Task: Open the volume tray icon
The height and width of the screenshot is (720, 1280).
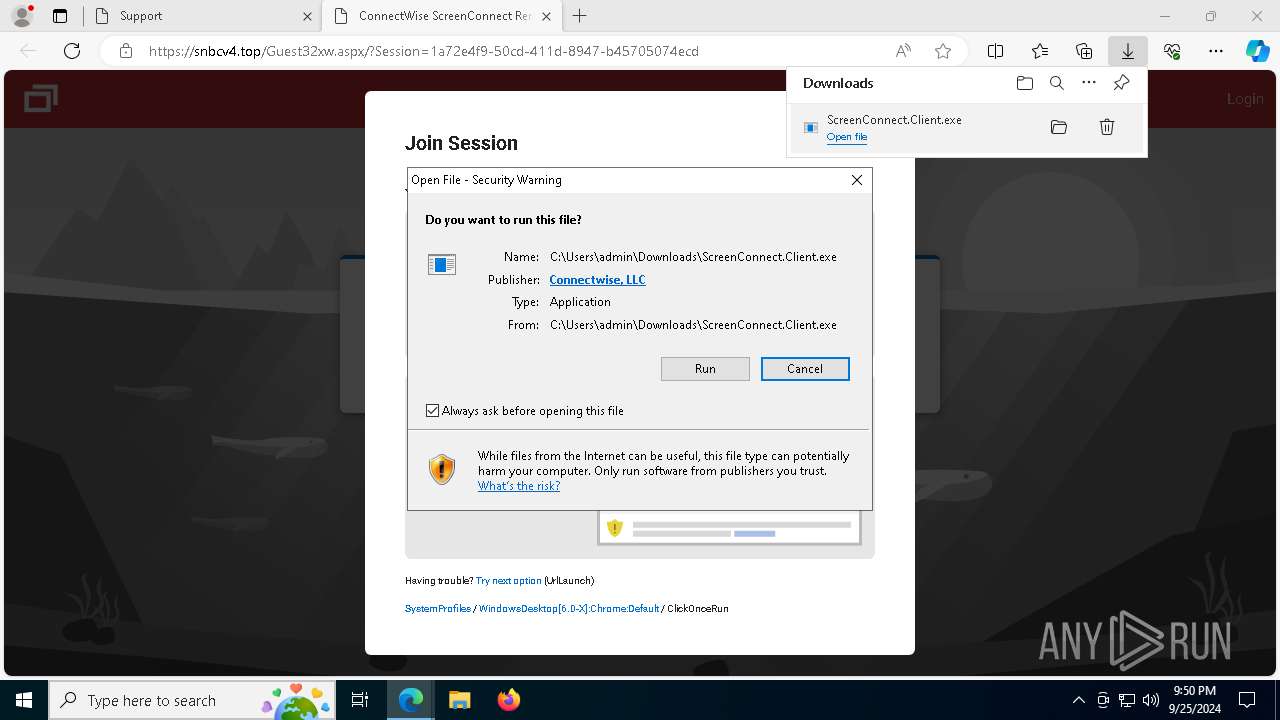Action: coord(1151,700)
